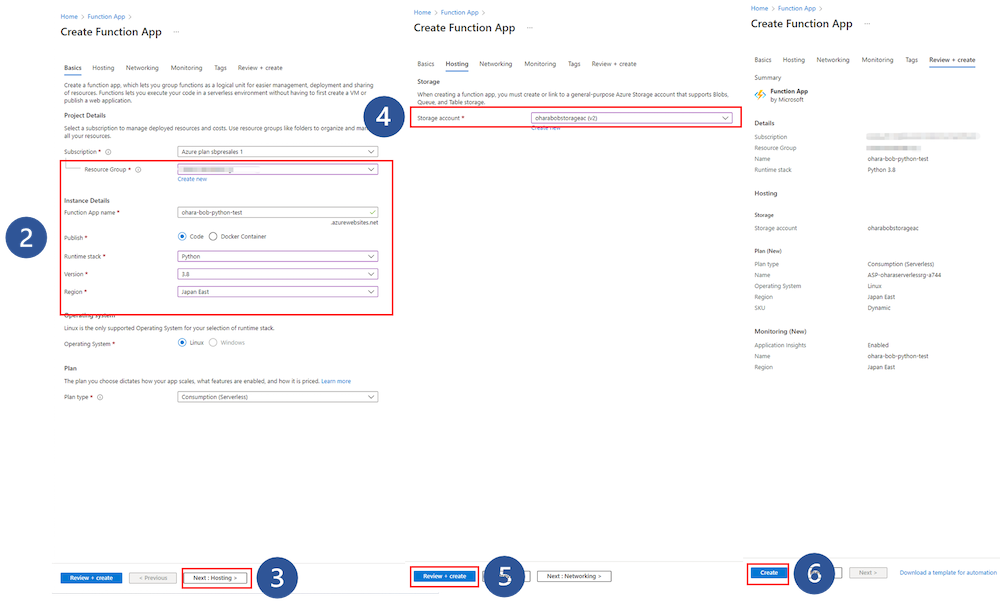
Task: Click the Home breadcrumb on the Basics page
Action: pos(69,17)
